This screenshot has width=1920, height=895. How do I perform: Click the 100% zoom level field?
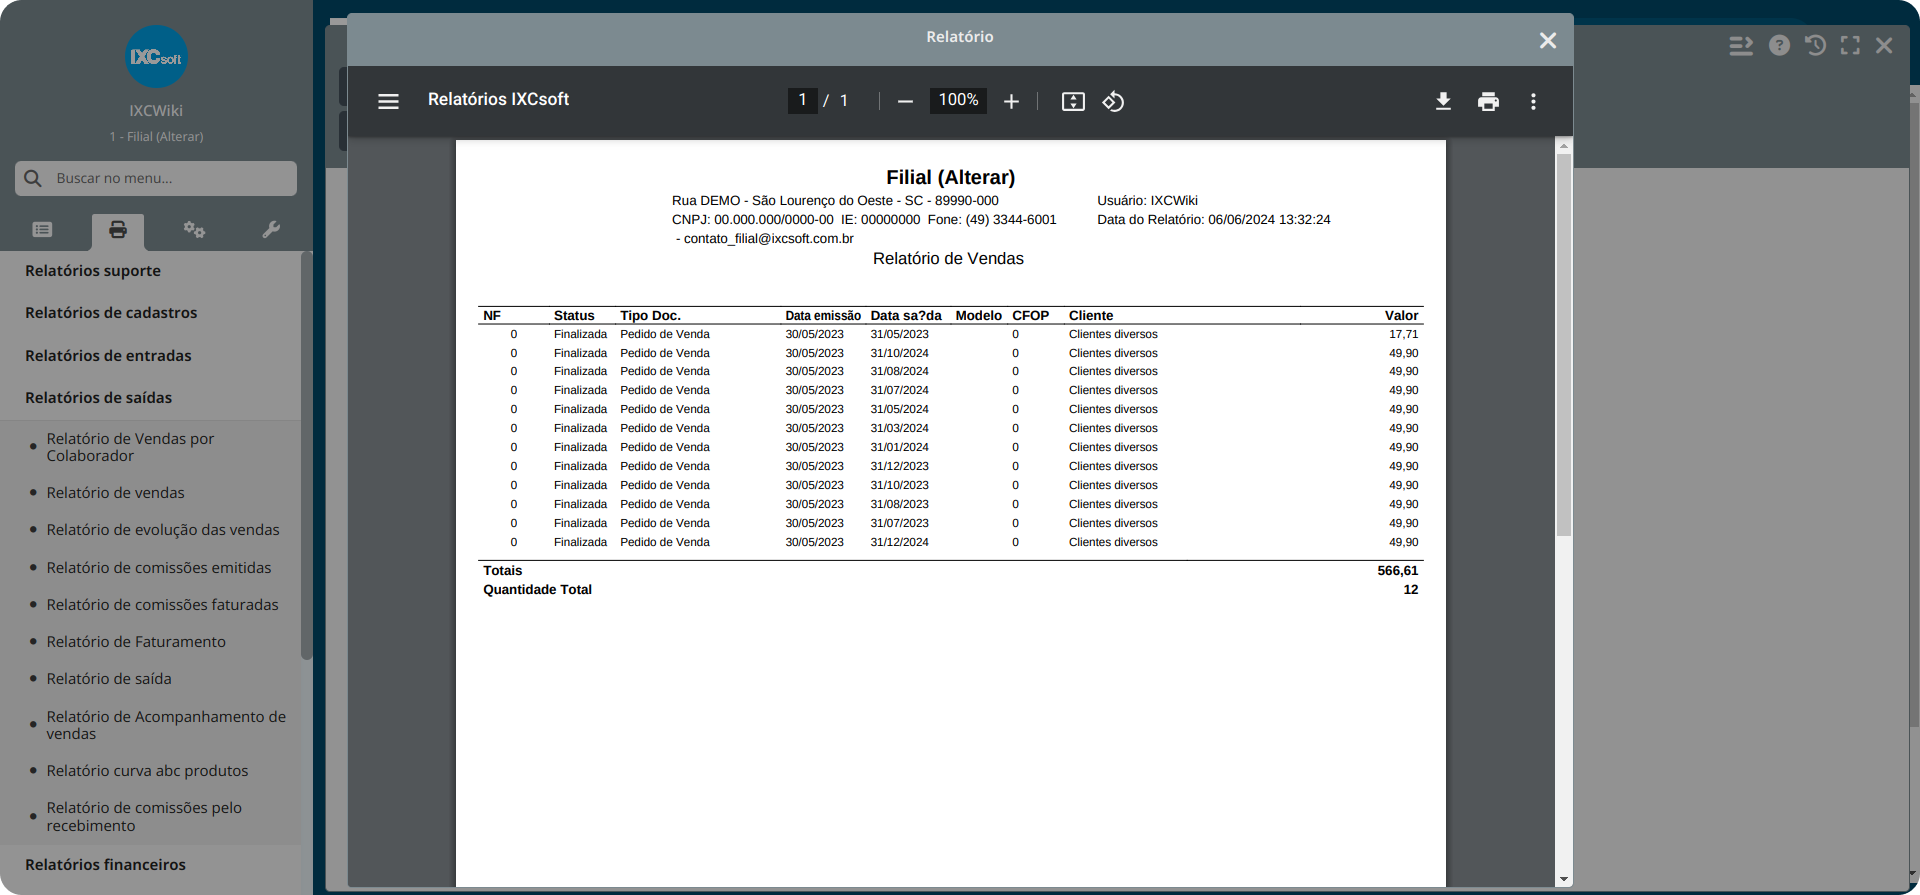pyautogui.click(x=958, y=100)
